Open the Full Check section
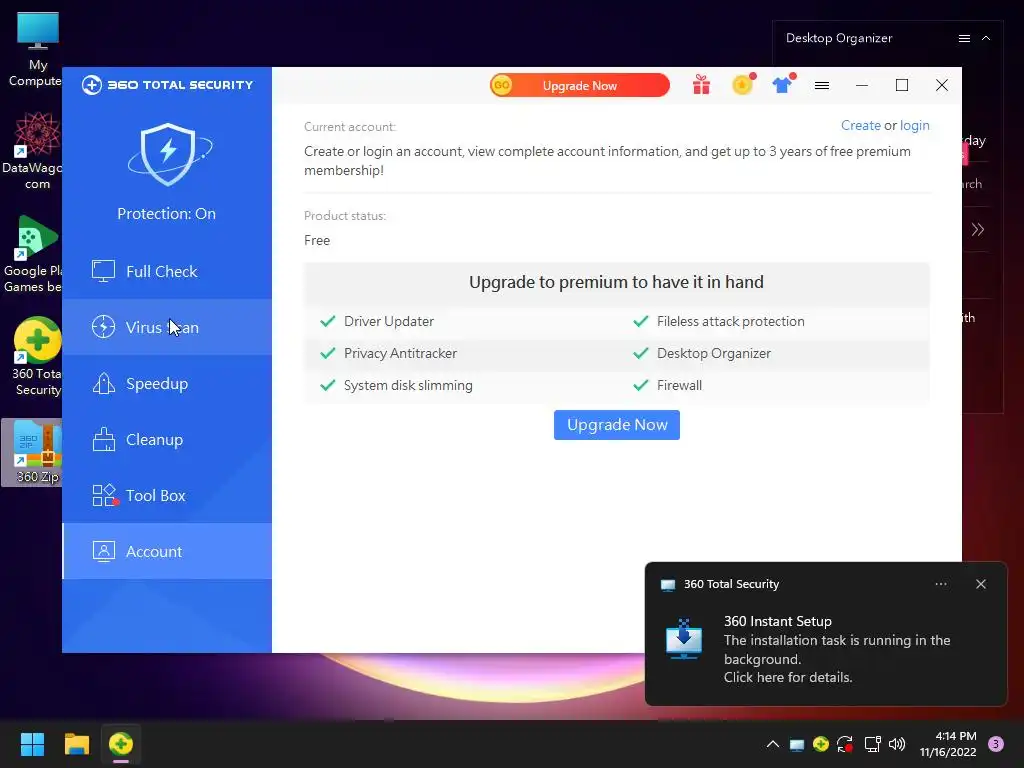 [x=167, y=271]
